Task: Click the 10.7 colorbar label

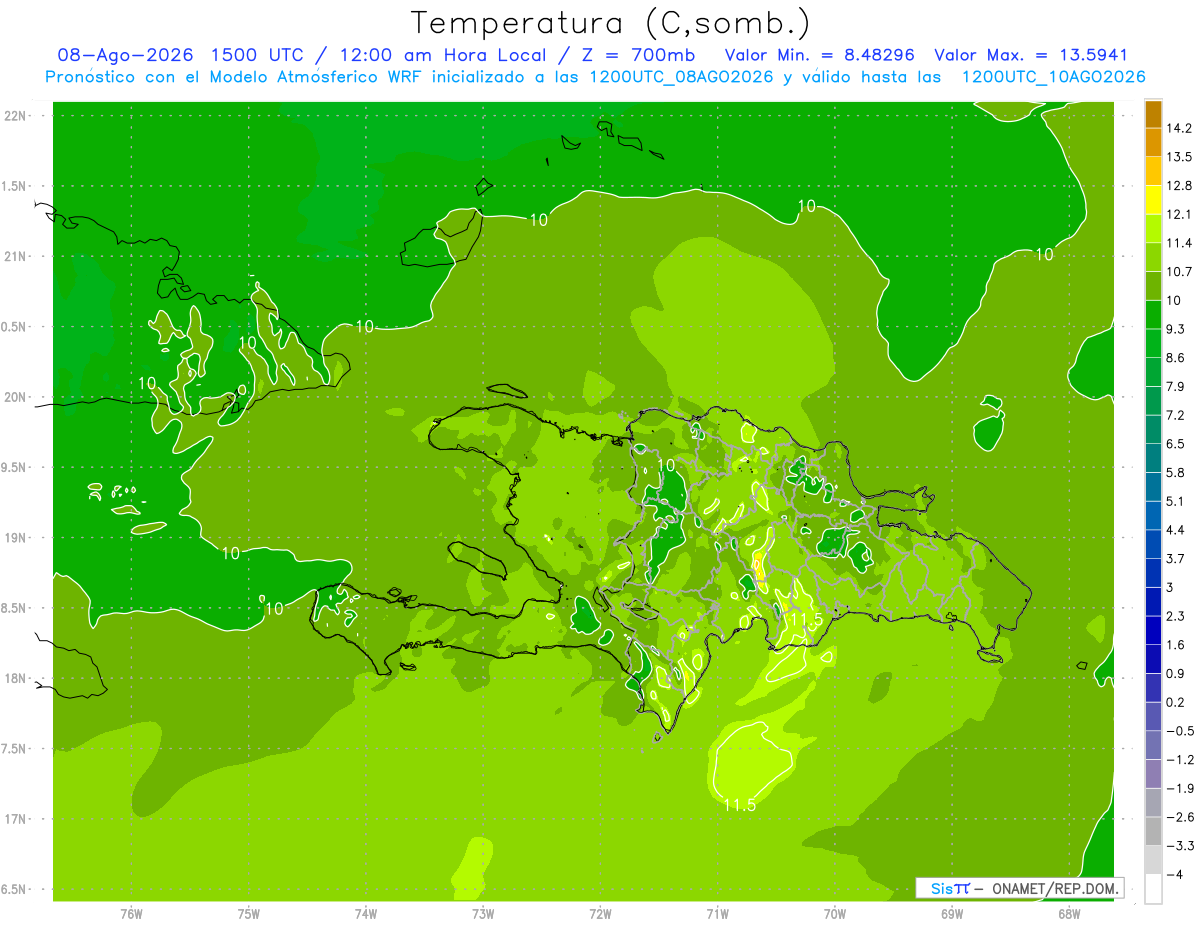Action: pos(1178,271)
